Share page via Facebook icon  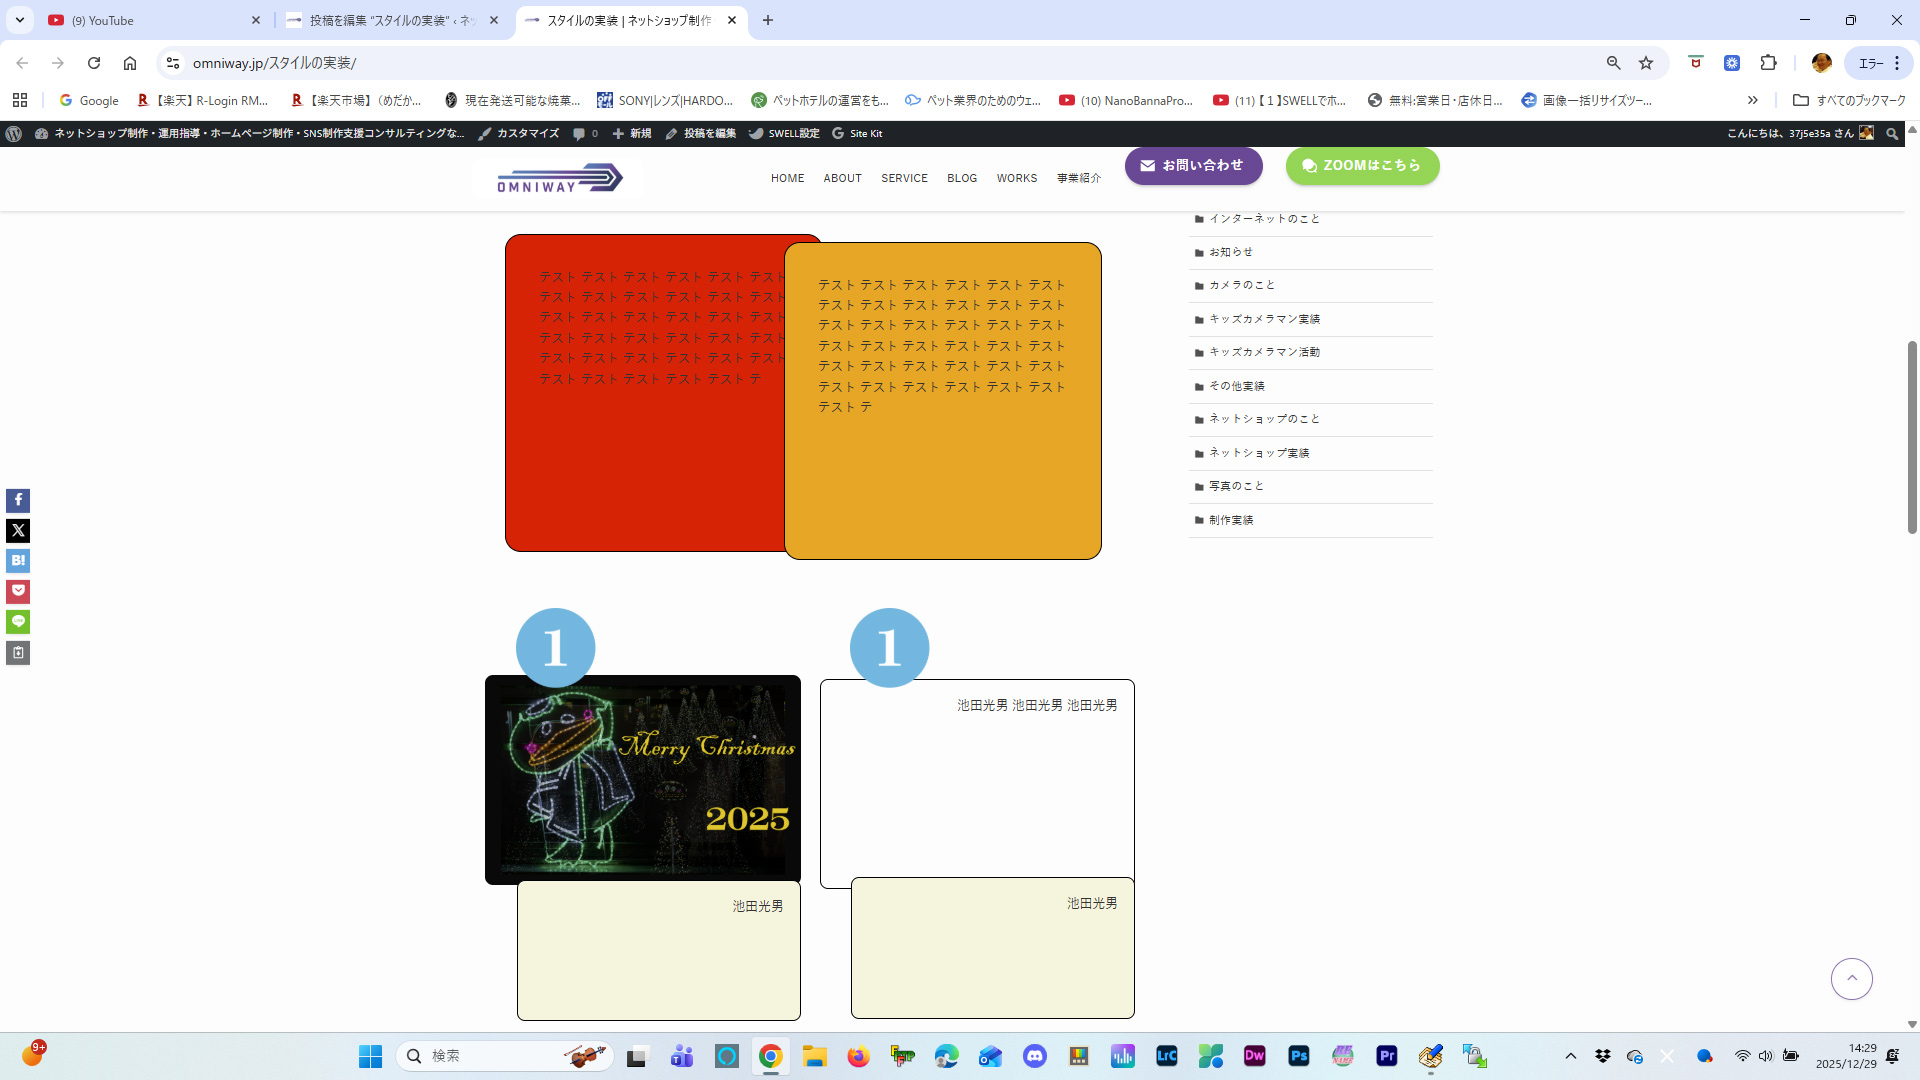pos(18,500)
